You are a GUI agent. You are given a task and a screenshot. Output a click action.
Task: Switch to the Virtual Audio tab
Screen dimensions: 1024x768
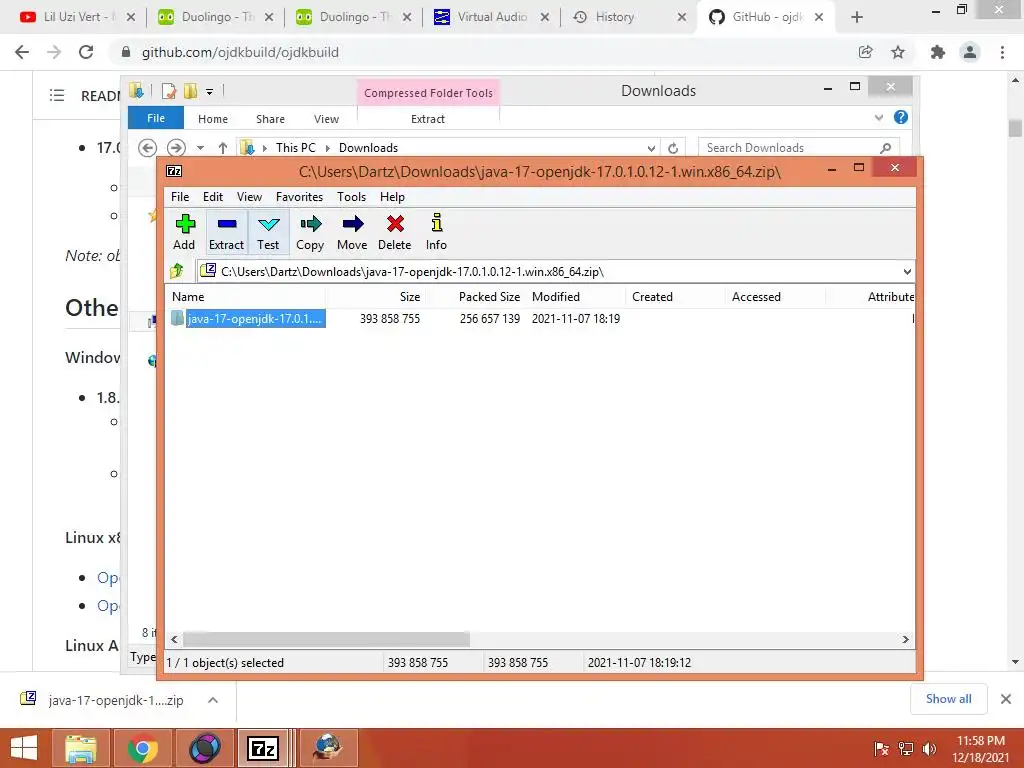(x=490, y=17)
